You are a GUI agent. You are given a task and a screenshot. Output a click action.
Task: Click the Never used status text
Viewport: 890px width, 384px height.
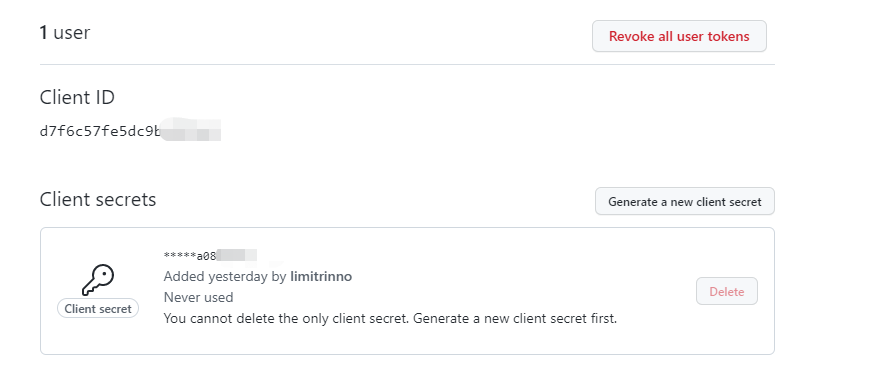pyautogui.click(x=198, y=297)
